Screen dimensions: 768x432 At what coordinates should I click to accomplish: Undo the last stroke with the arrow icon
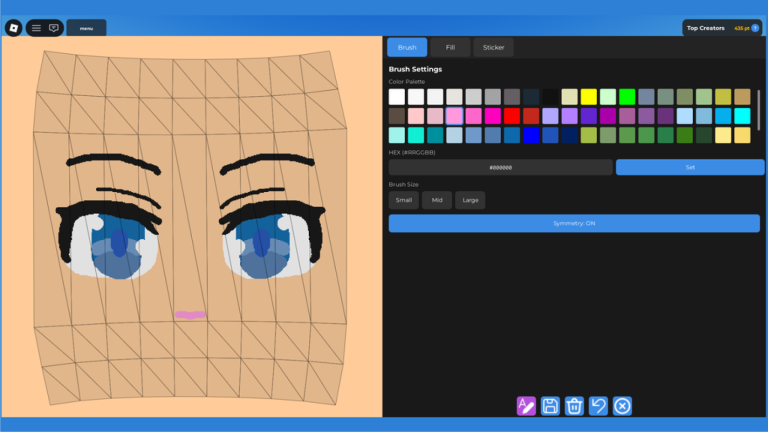[598, 406]
